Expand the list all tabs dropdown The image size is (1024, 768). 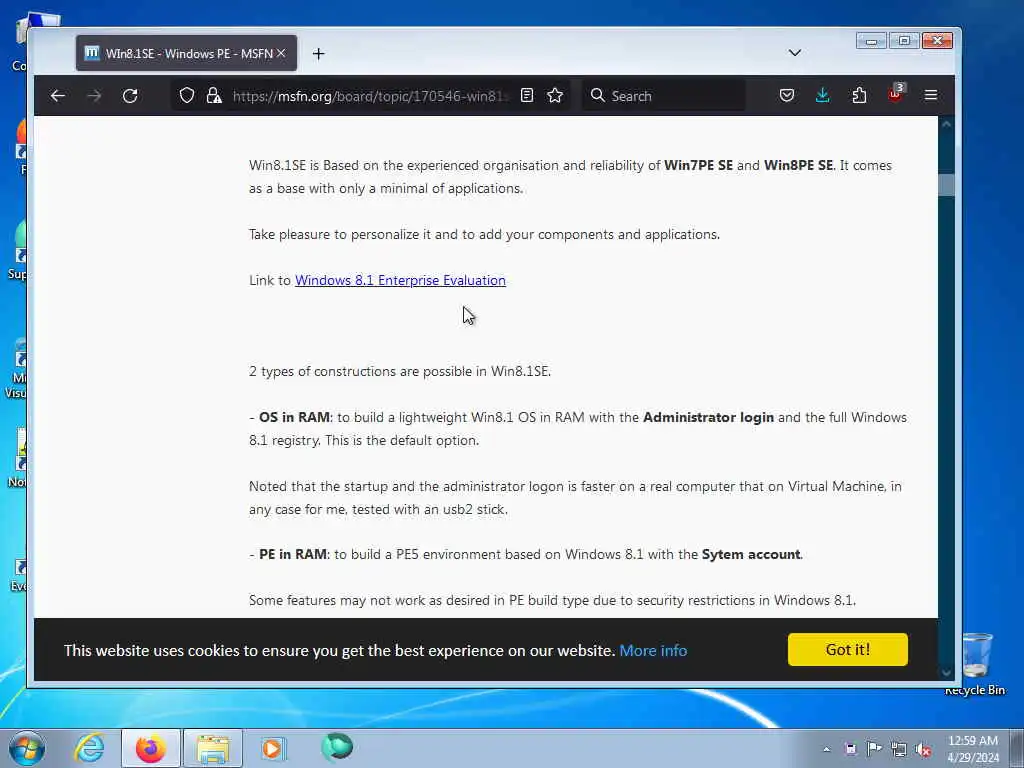(795, 53)
